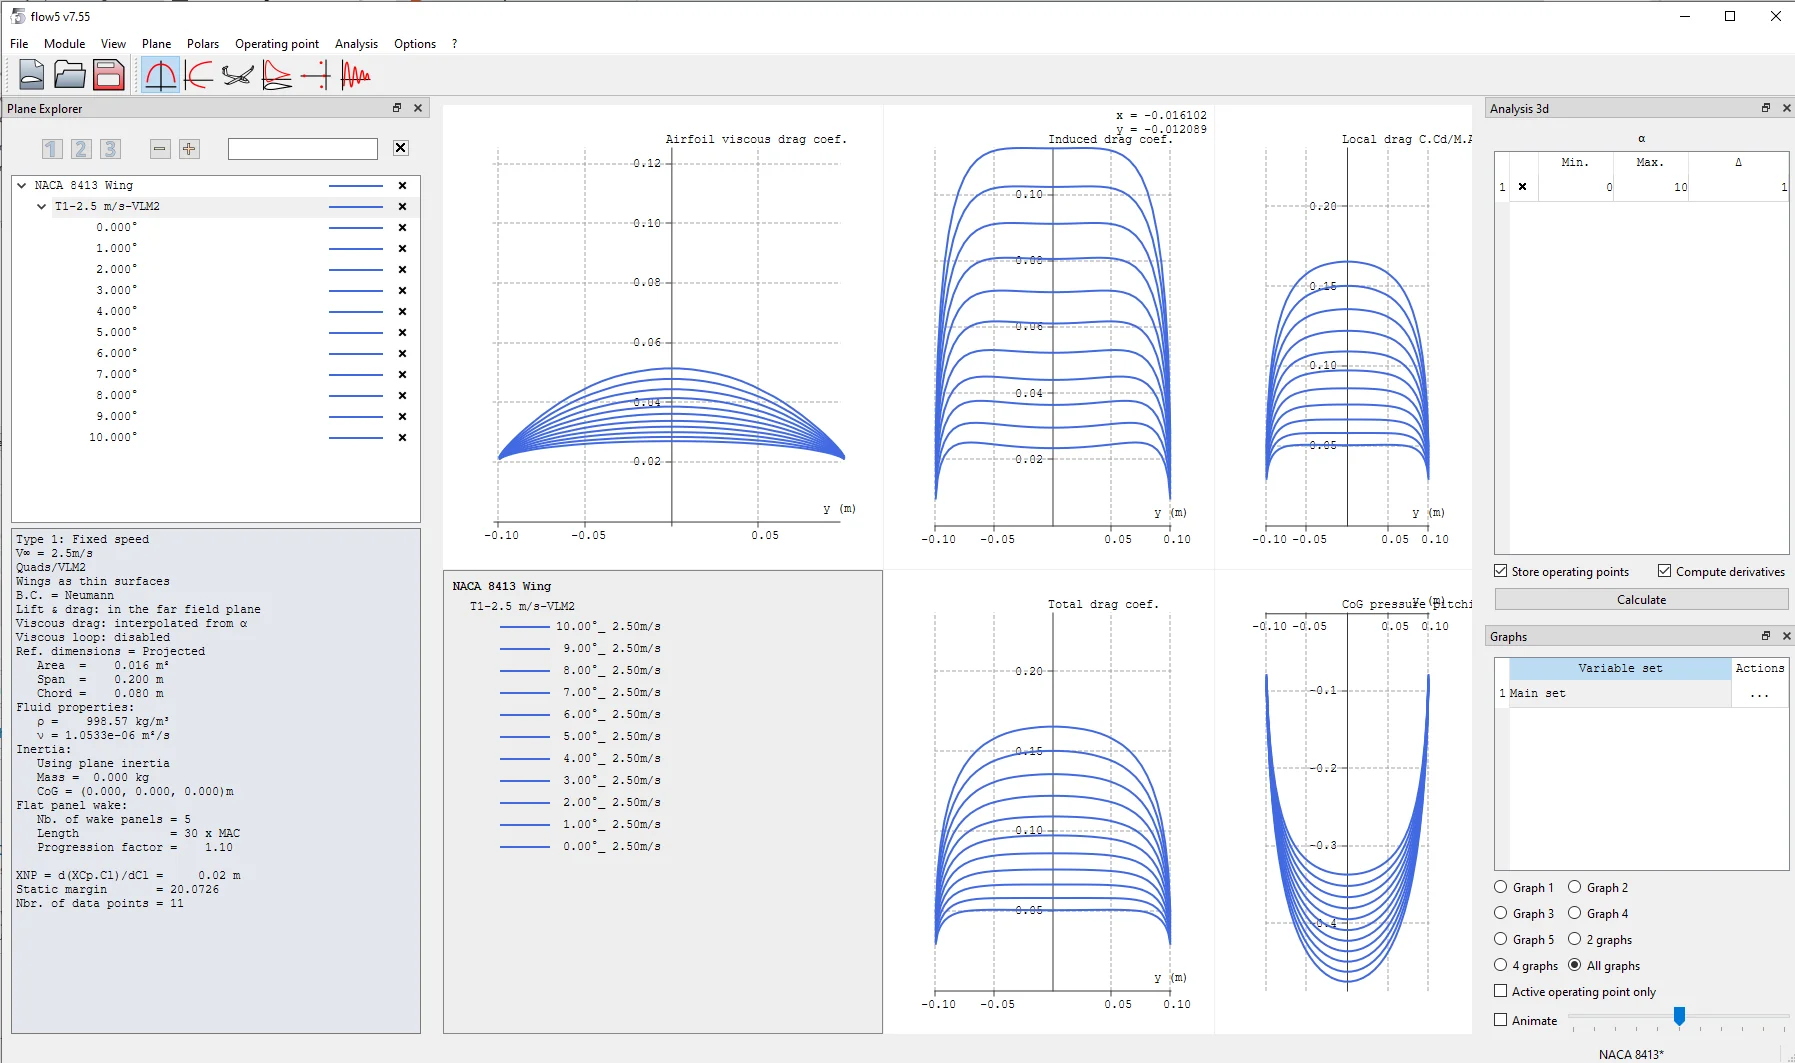Open the Polars menu
The height and width of the screenshot is (1063, 1795).
tap(203, 44)
